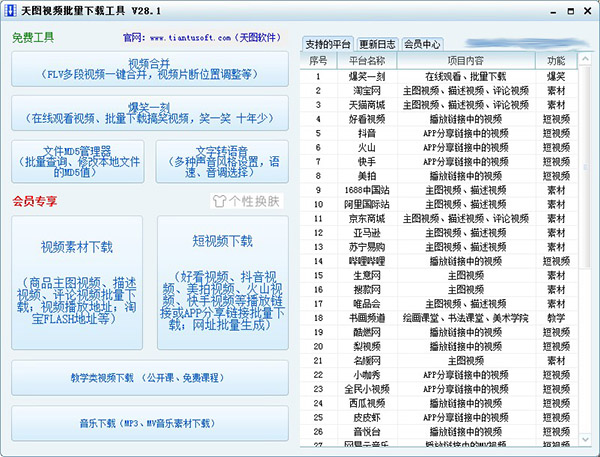
Task: Select row 名膜网 in platform list
Action: click(x=439, y=361)
